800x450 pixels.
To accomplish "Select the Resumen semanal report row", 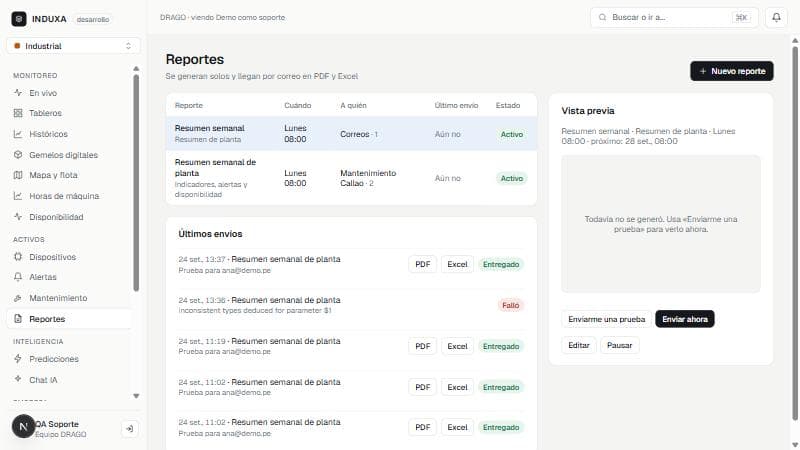I will (x=351, y=134).
